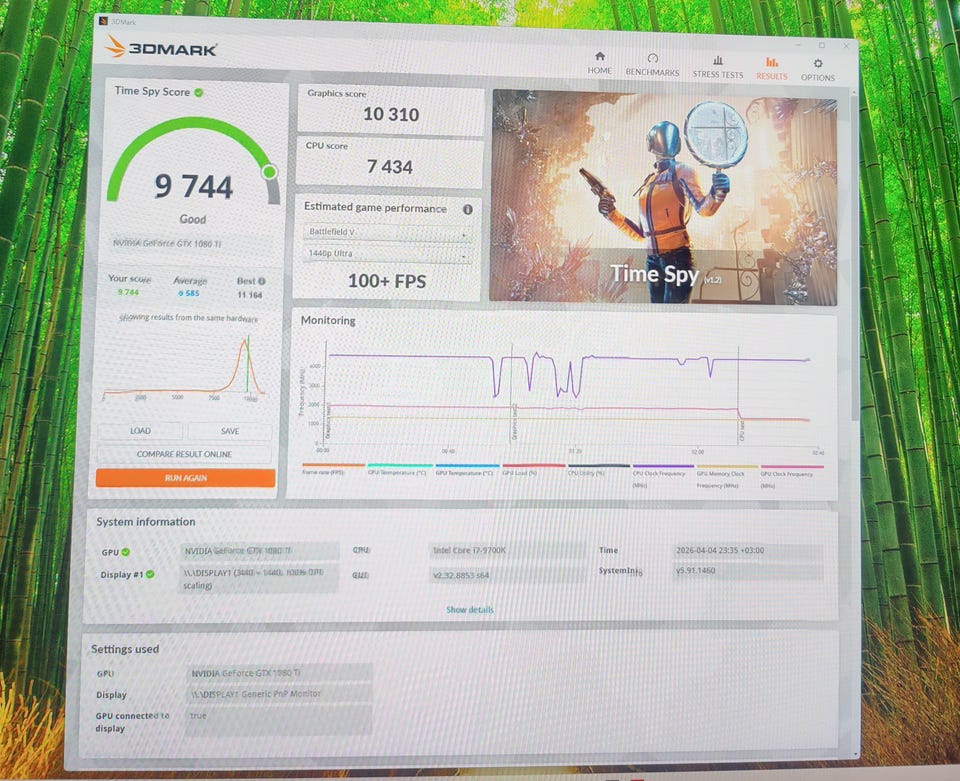The width and height of the screenshot is (960, 781).
Task: Click the Show details link
Action: [470, 610]
